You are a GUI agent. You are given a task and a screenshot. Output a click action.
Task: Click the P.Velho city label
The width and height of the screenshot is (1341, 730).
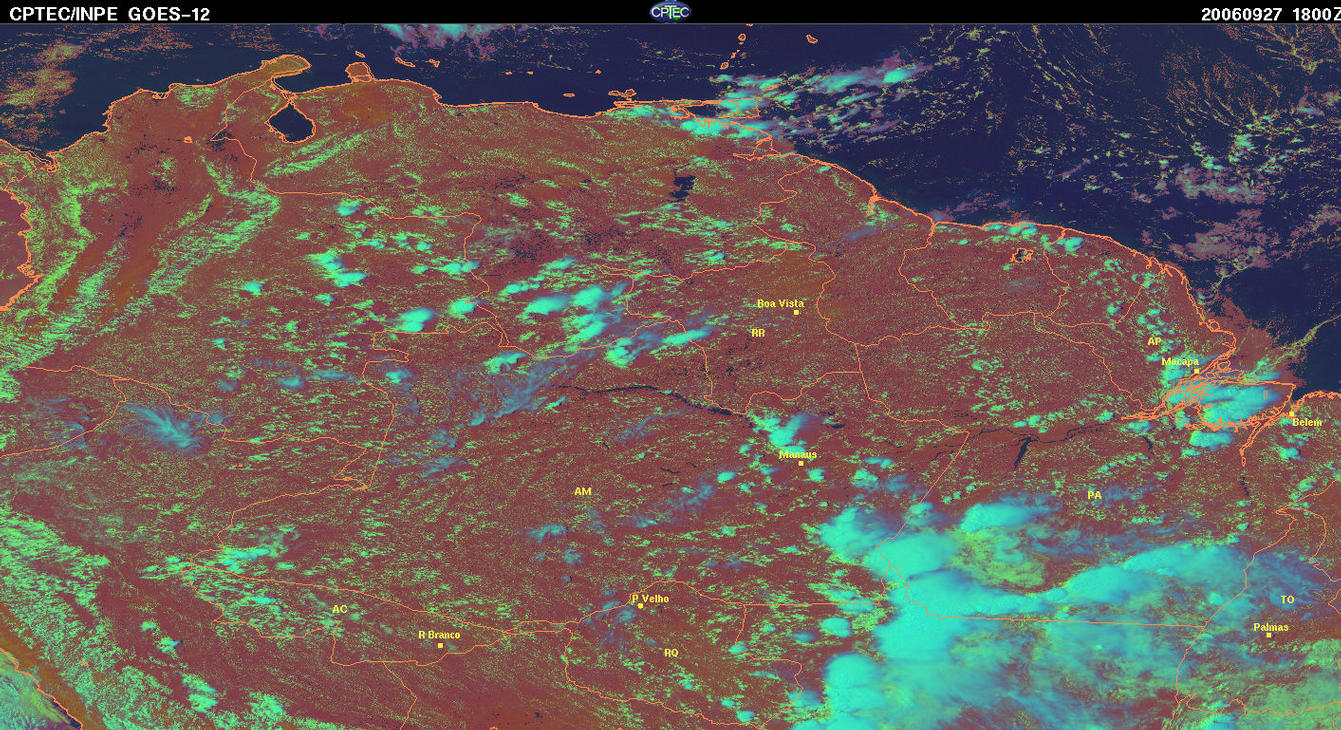click(650, 599)
